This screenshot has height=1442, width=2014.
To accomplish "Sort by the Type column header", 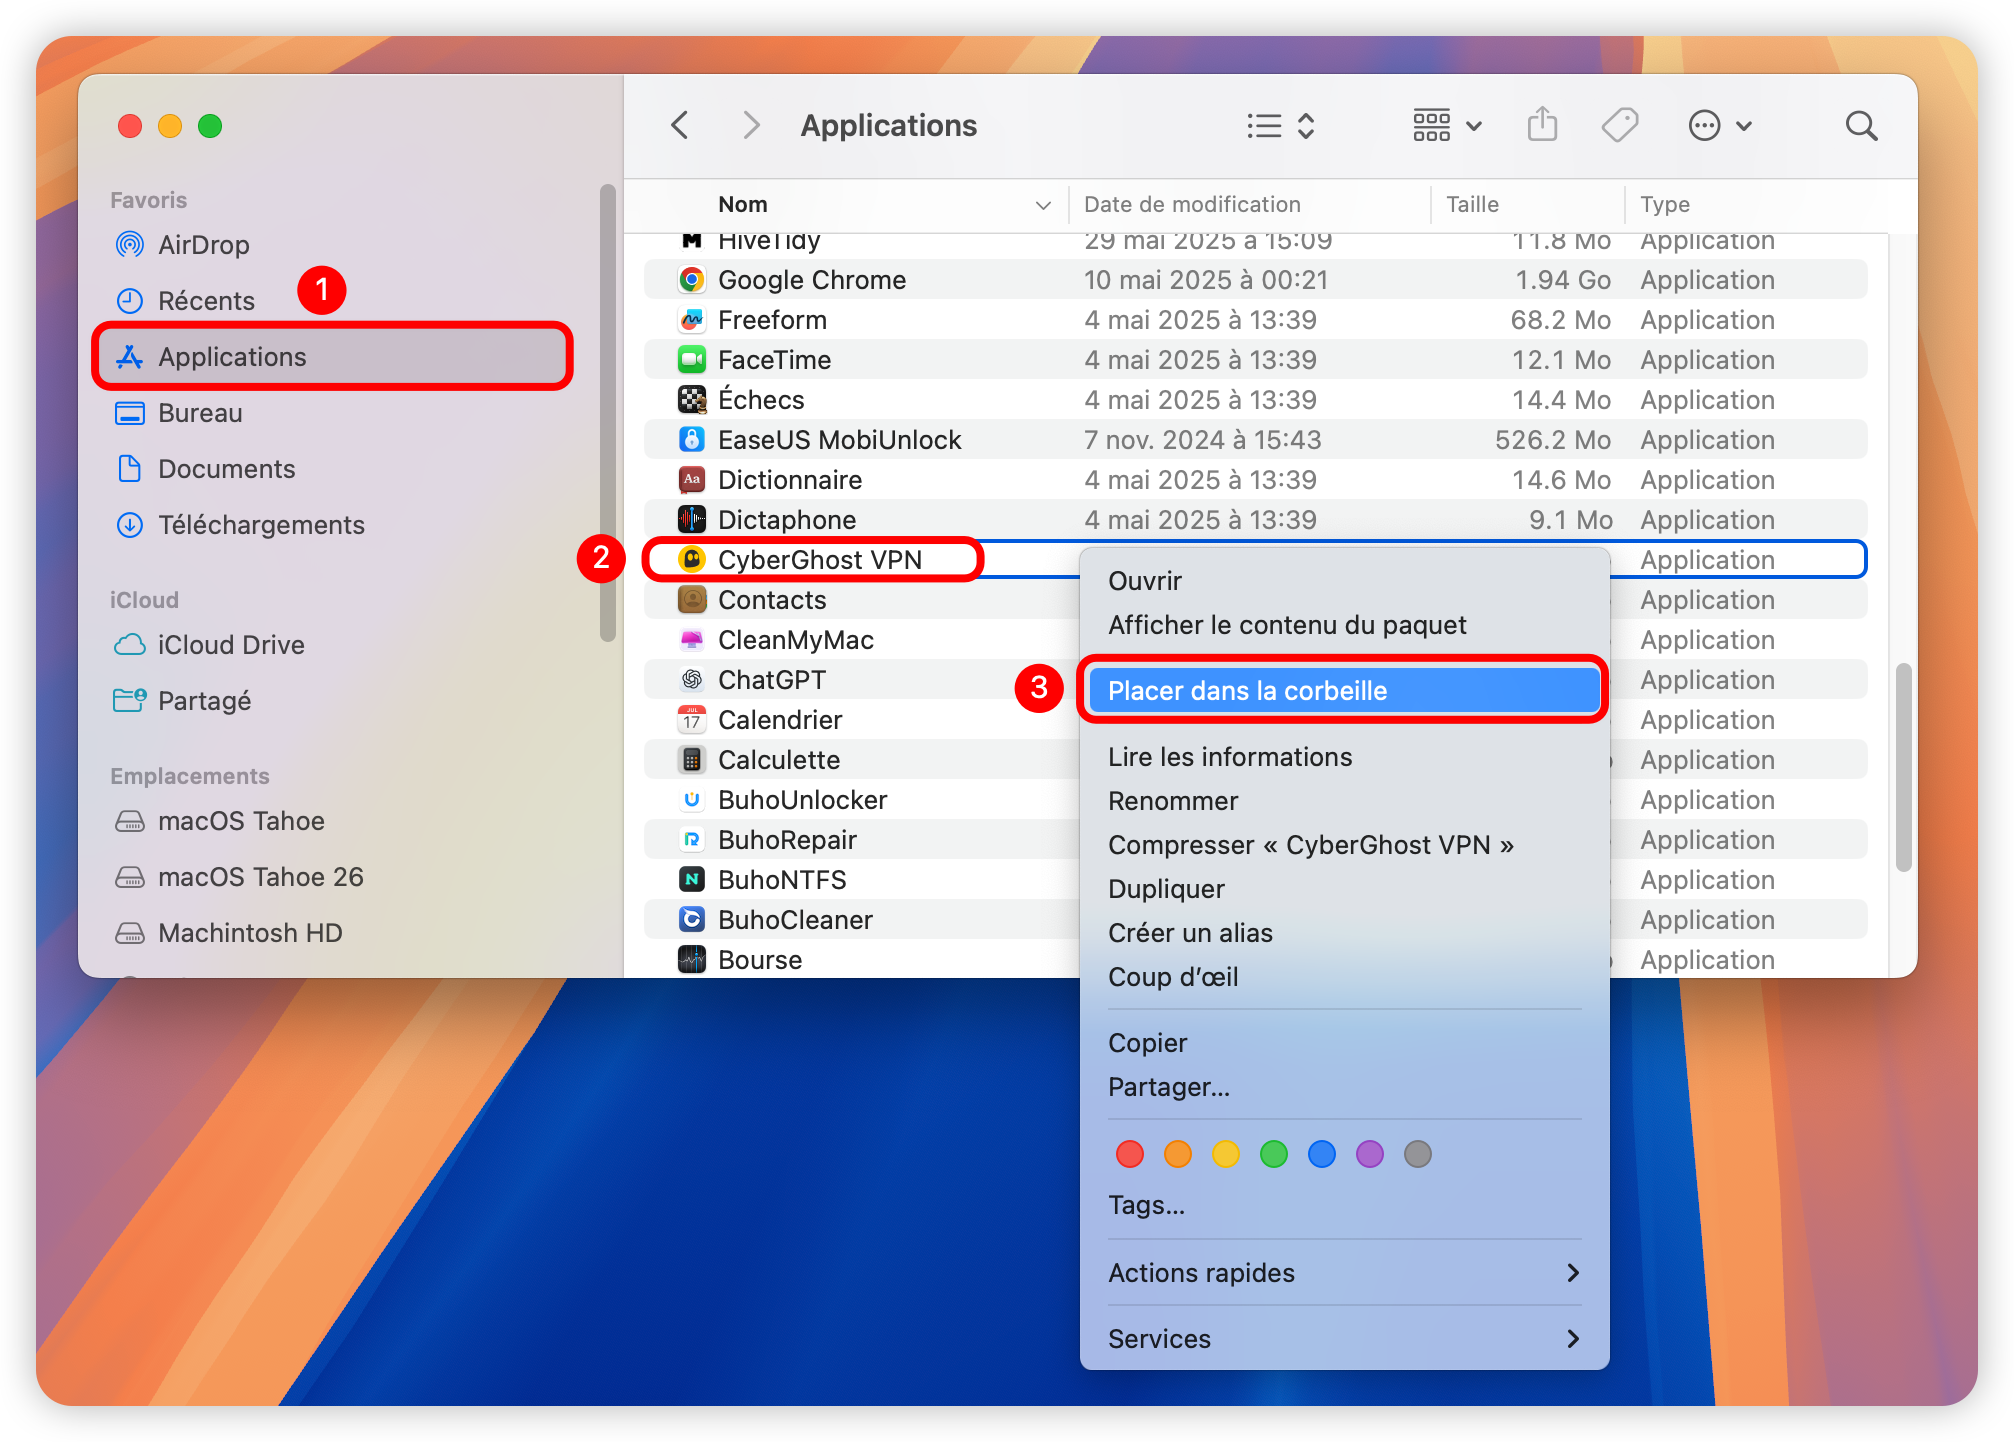I will tap(1665, 204).
